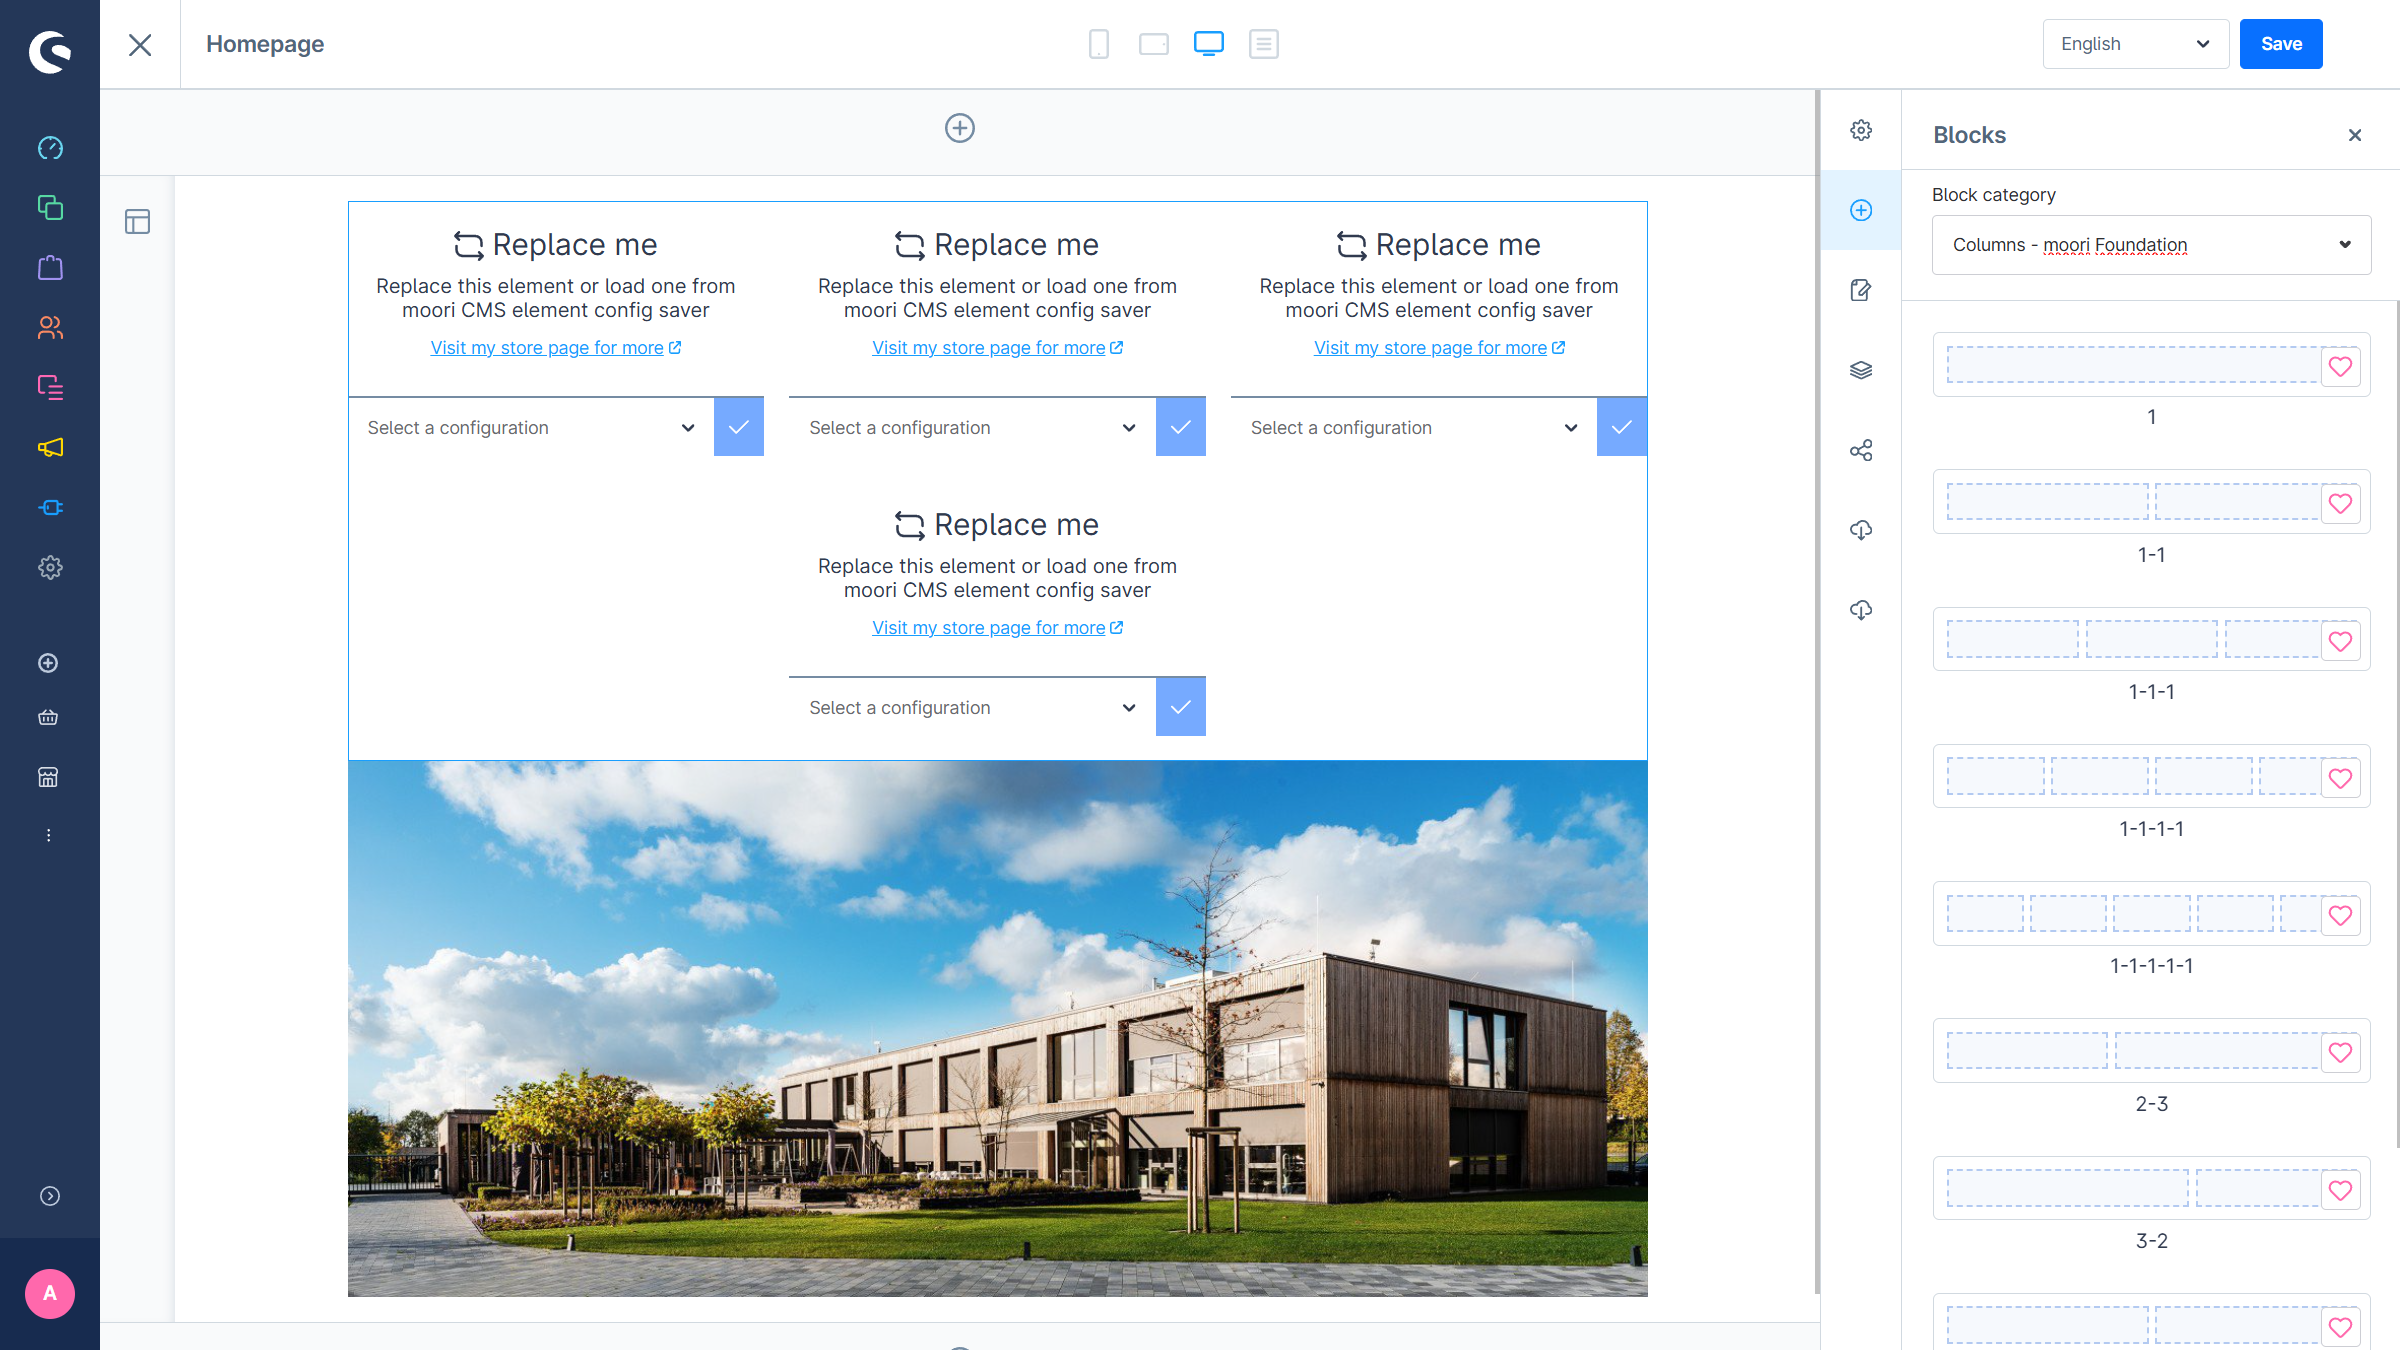Open the layers navigator icon
Image resolution: width=2400 pixels, height=1350 pixels.
pos(1861,370)
